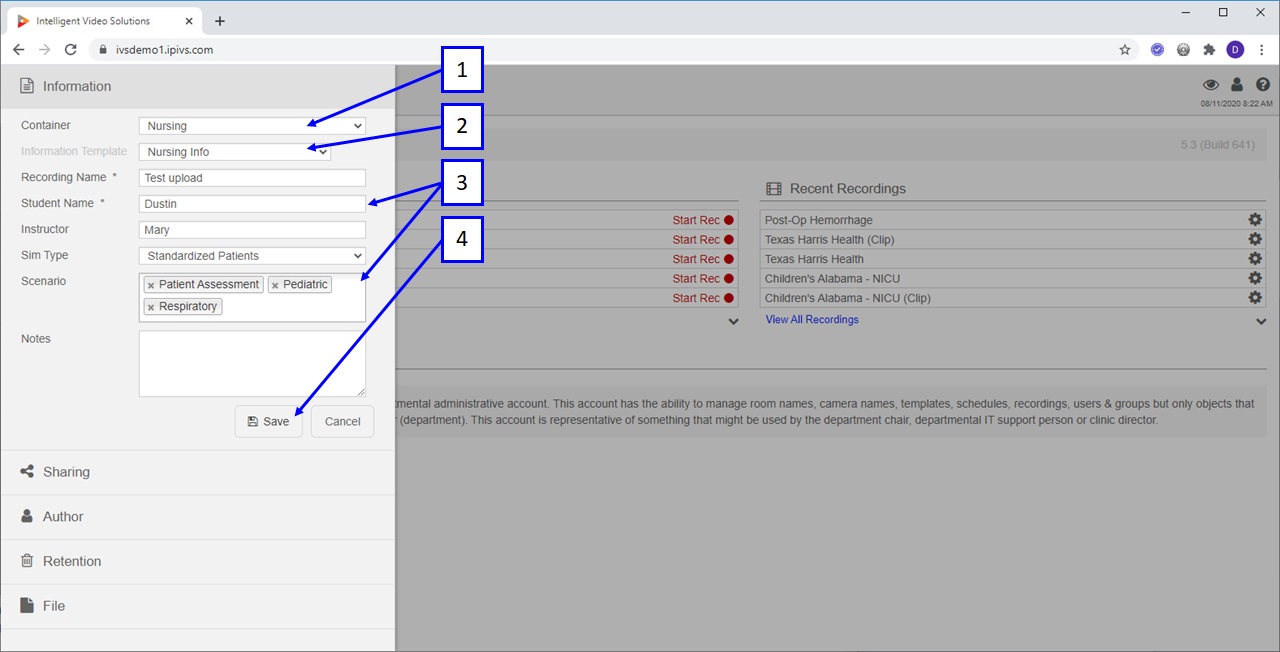Open the Sim Type dropdown

[x=252, y=256]
